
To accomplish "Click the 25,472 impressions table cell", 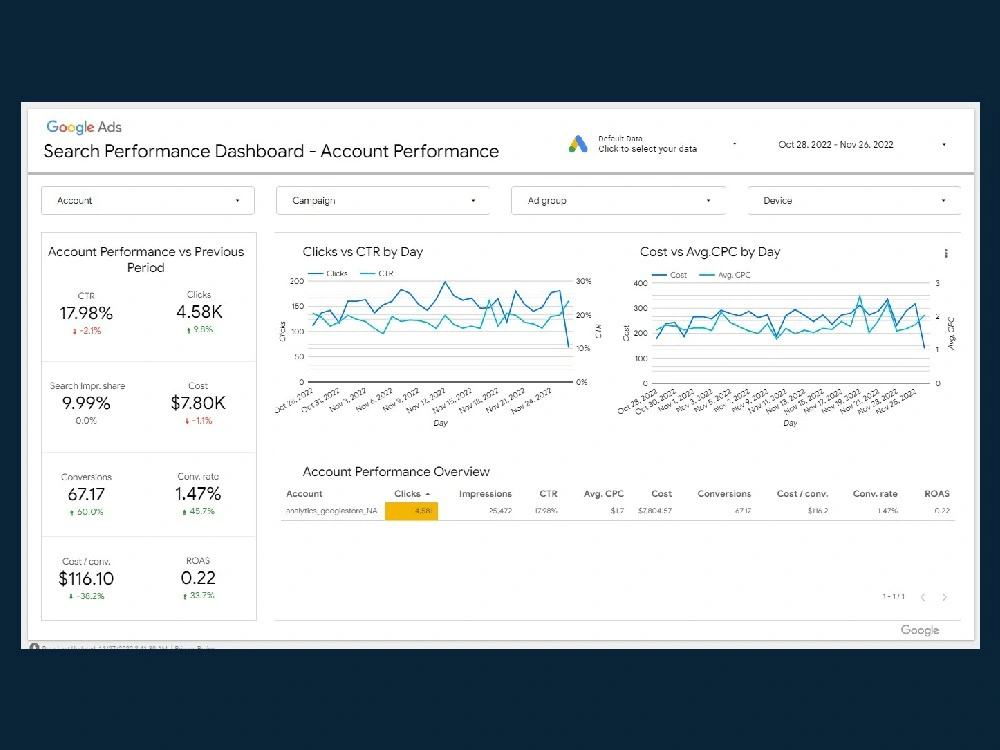I will pos(500,511).
